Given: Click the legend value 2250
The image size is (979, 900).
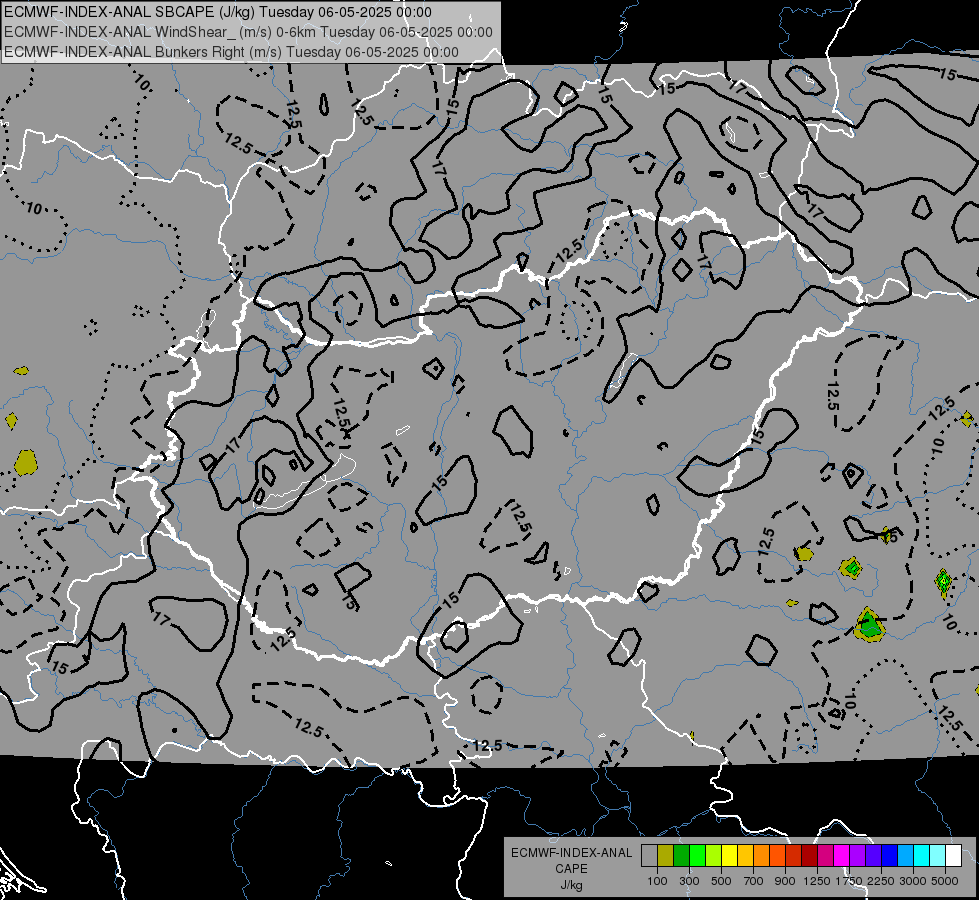Looking at the screenshot, I should [x=880, y=881].
